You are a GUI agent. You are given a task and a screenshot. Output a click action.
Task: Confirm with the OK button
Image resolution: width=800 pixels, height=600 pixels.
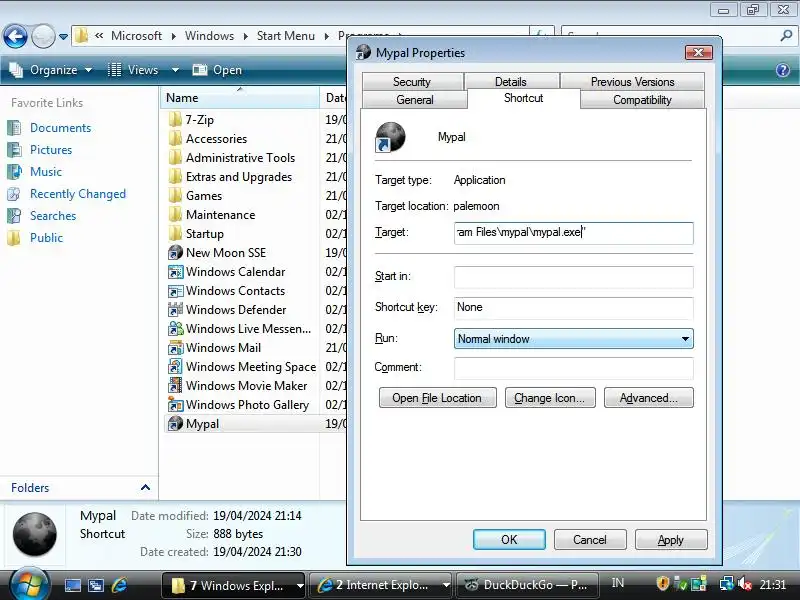tap(509, 540)
